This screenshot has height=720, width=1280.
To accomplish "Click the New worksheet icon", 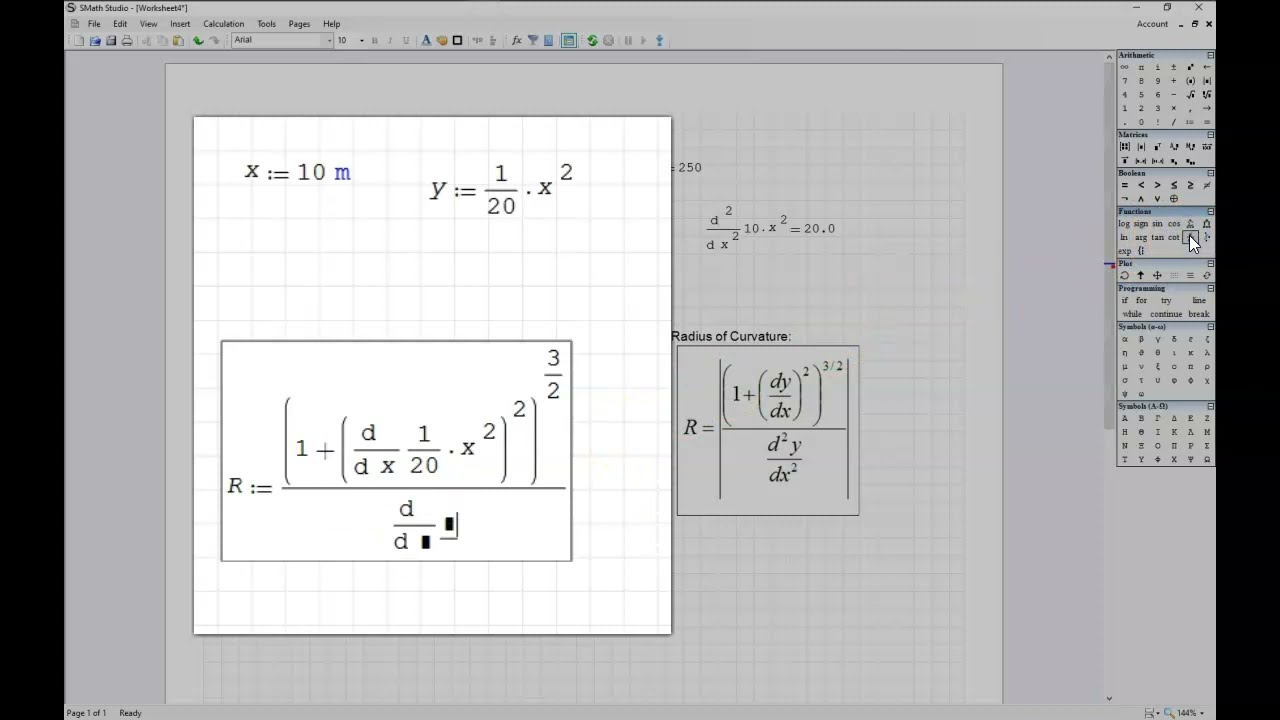I will point(79,40).
